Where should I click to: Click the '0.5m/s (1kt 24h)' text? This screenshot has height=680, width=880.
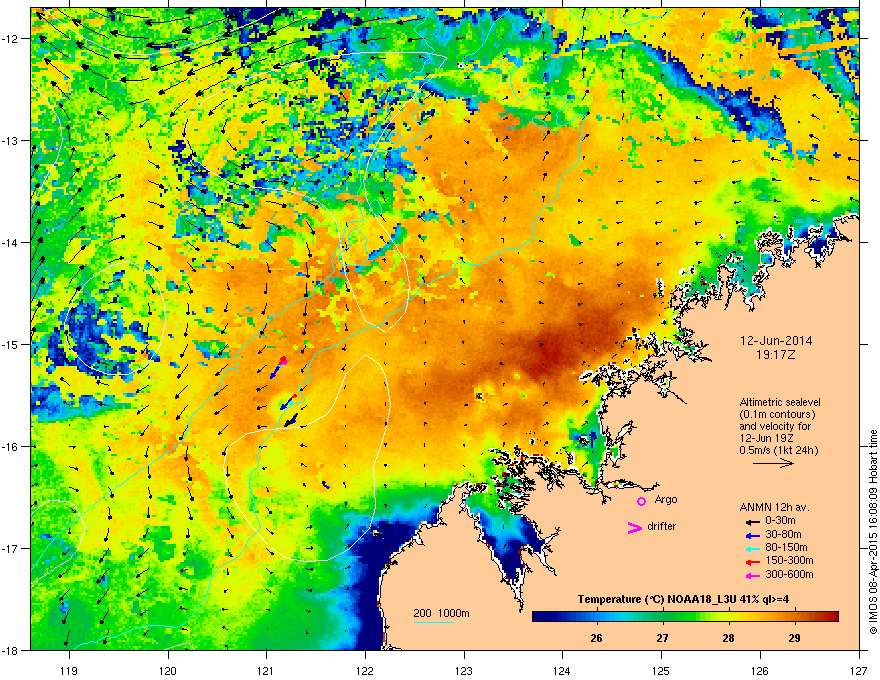(778, 450)
